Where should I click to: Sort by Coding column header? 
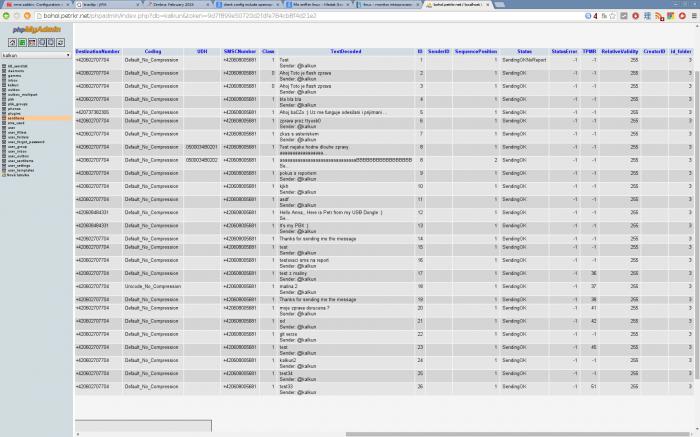153,52
